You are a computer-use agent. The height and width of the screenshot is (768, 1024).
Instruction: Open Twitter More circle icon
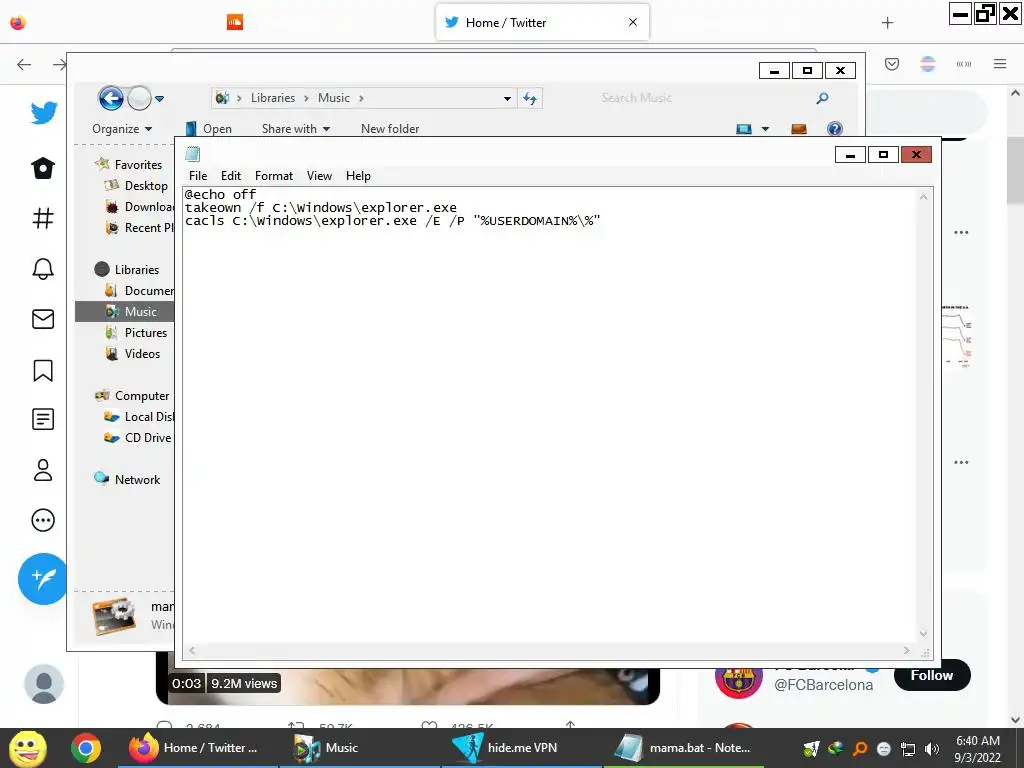tap(43, 520)
